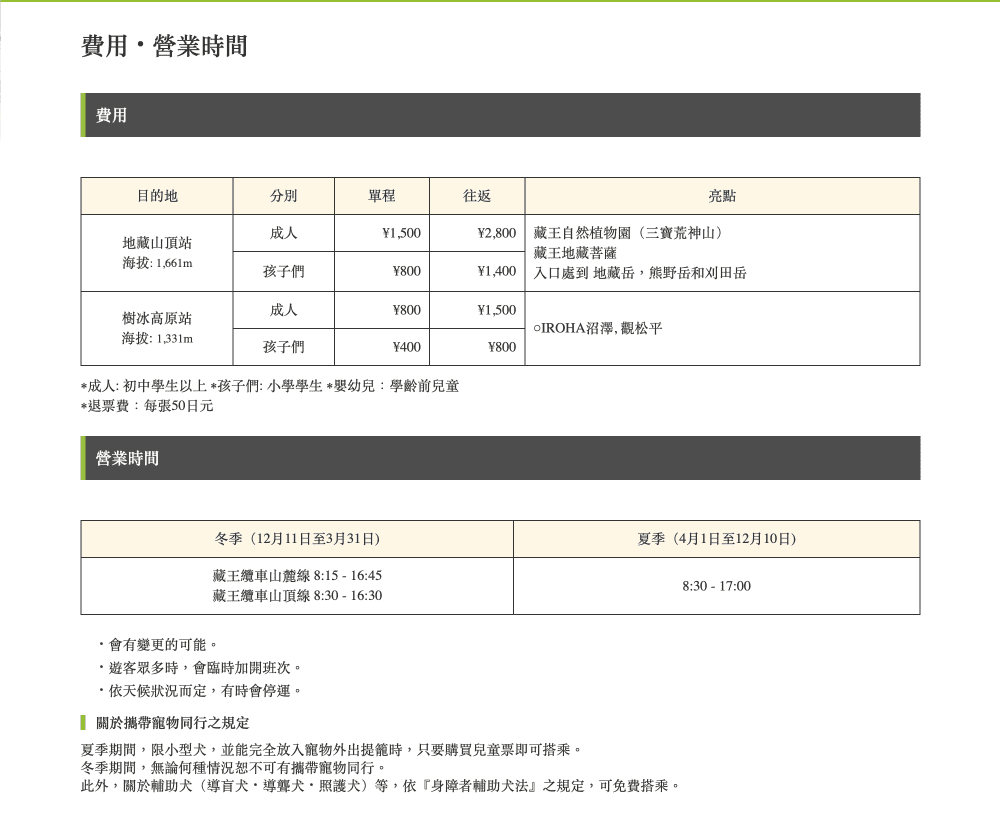Click the age definition note starting with *成人

[x=270, y=386]
